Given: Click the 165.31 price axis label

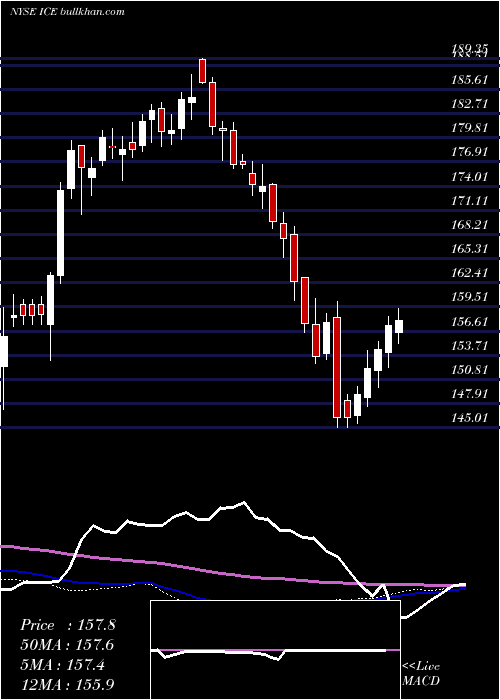Looking at the screenshot, I should tap(470, 249).
